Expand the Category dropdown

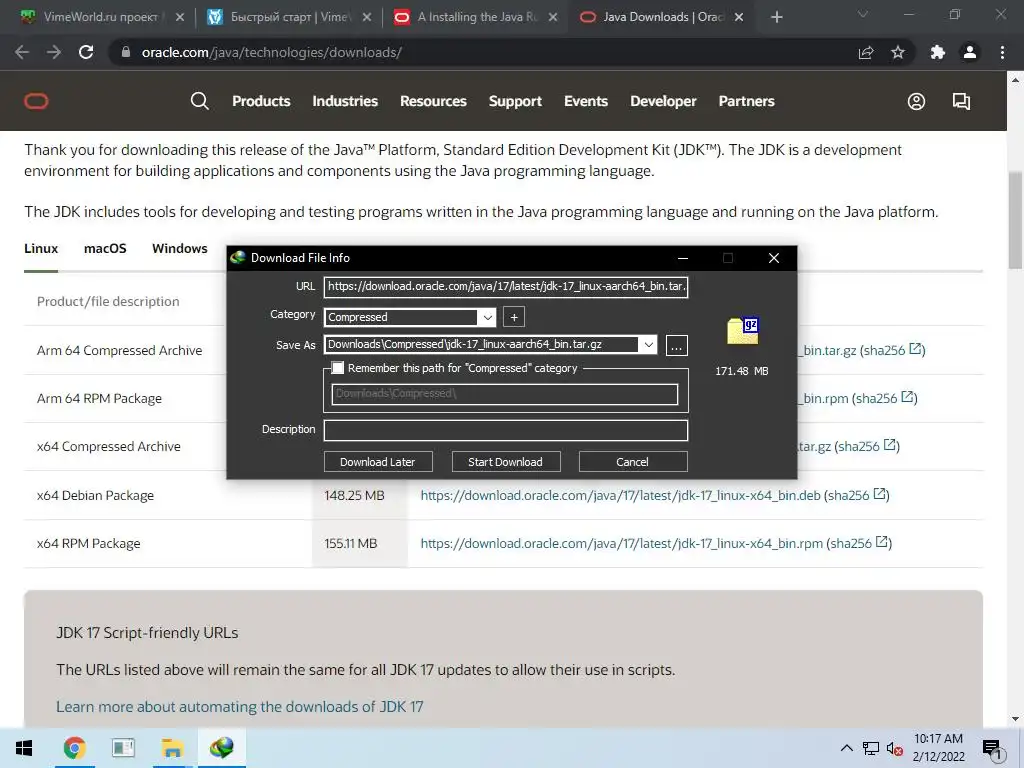pos(487,317)
